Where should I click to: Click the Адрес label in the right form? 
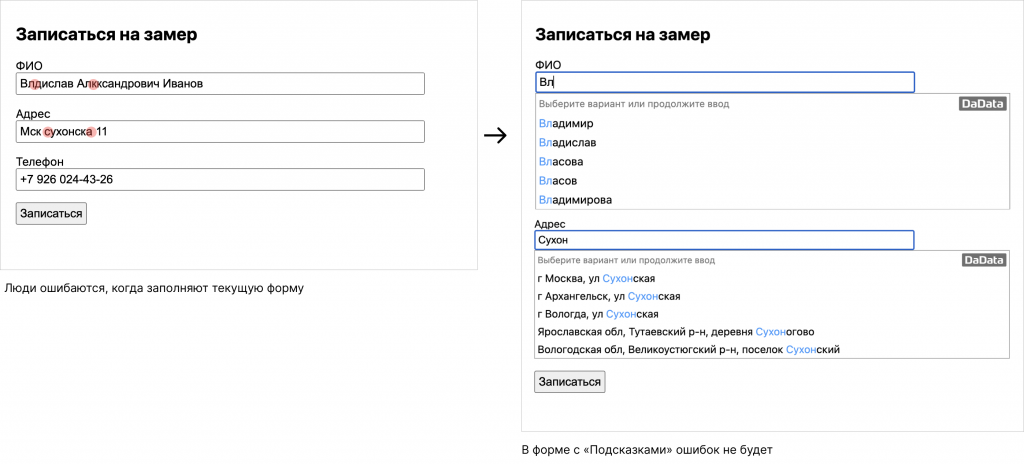click(x=550, y=224)
